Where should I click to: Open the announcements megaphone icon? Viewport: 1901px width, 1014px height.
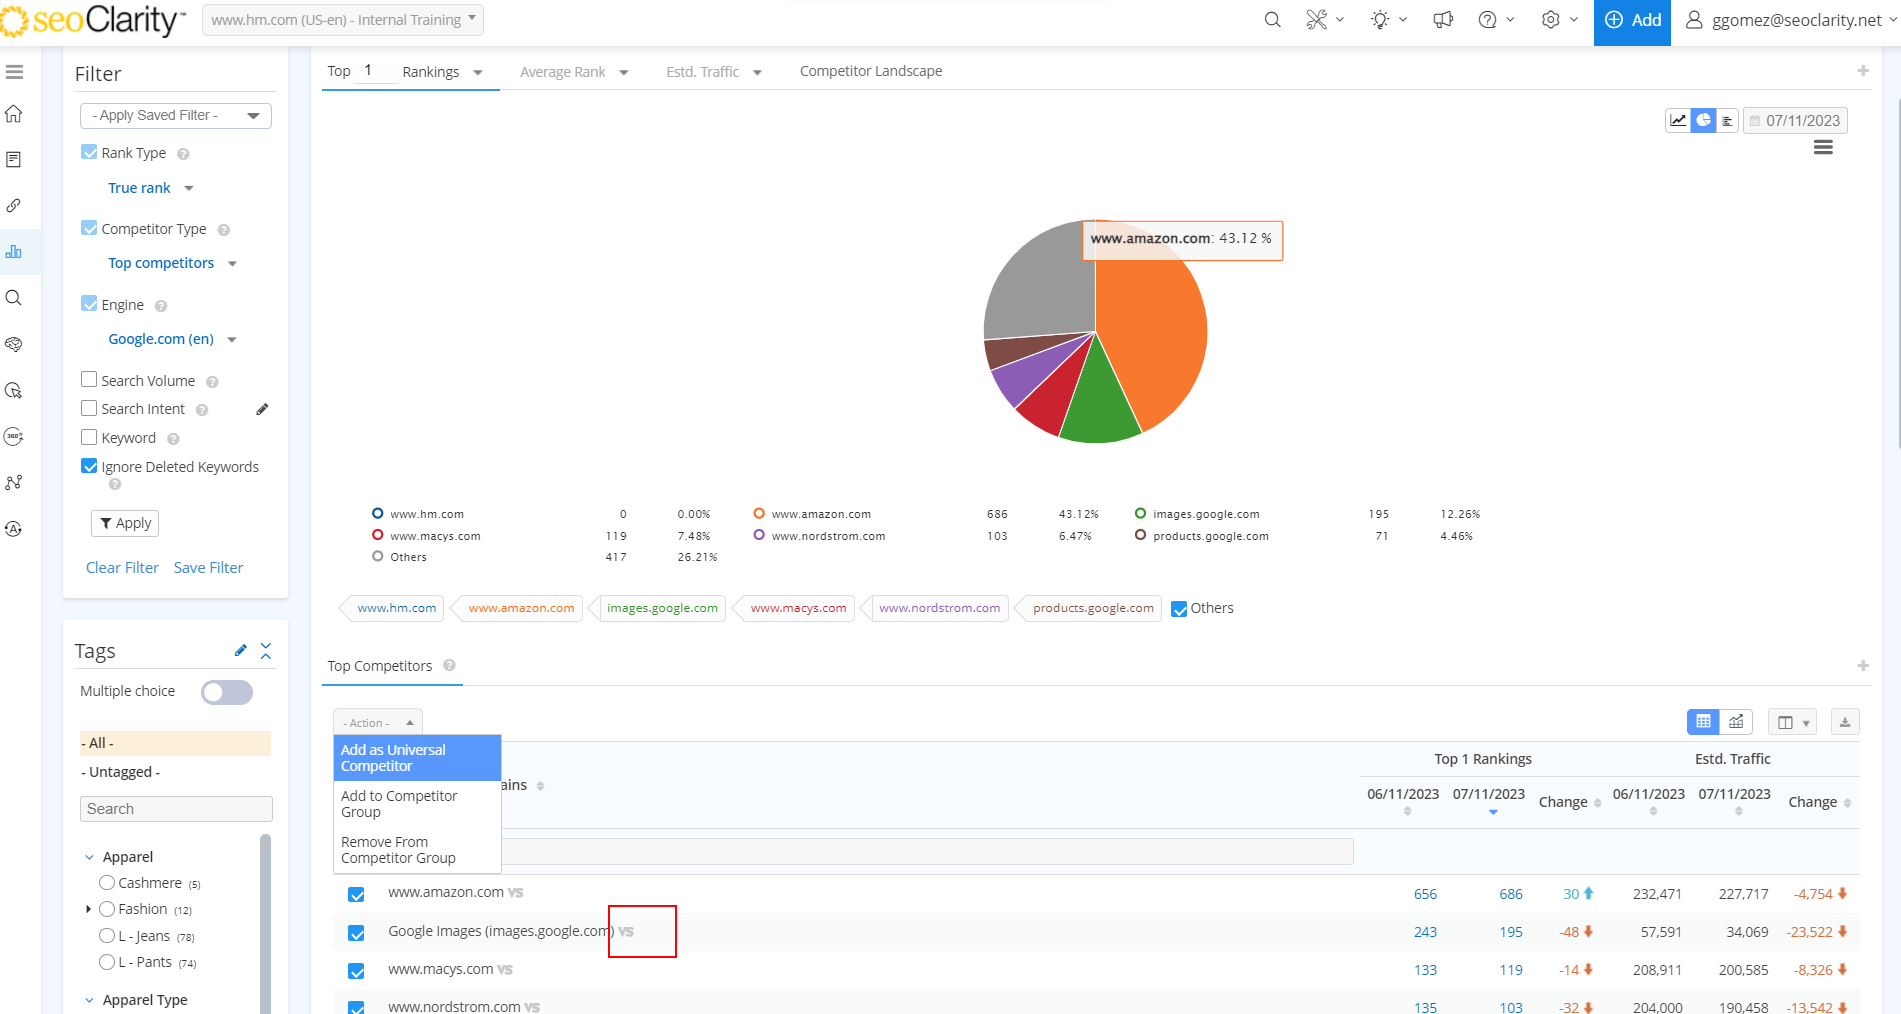(1443, 20)
